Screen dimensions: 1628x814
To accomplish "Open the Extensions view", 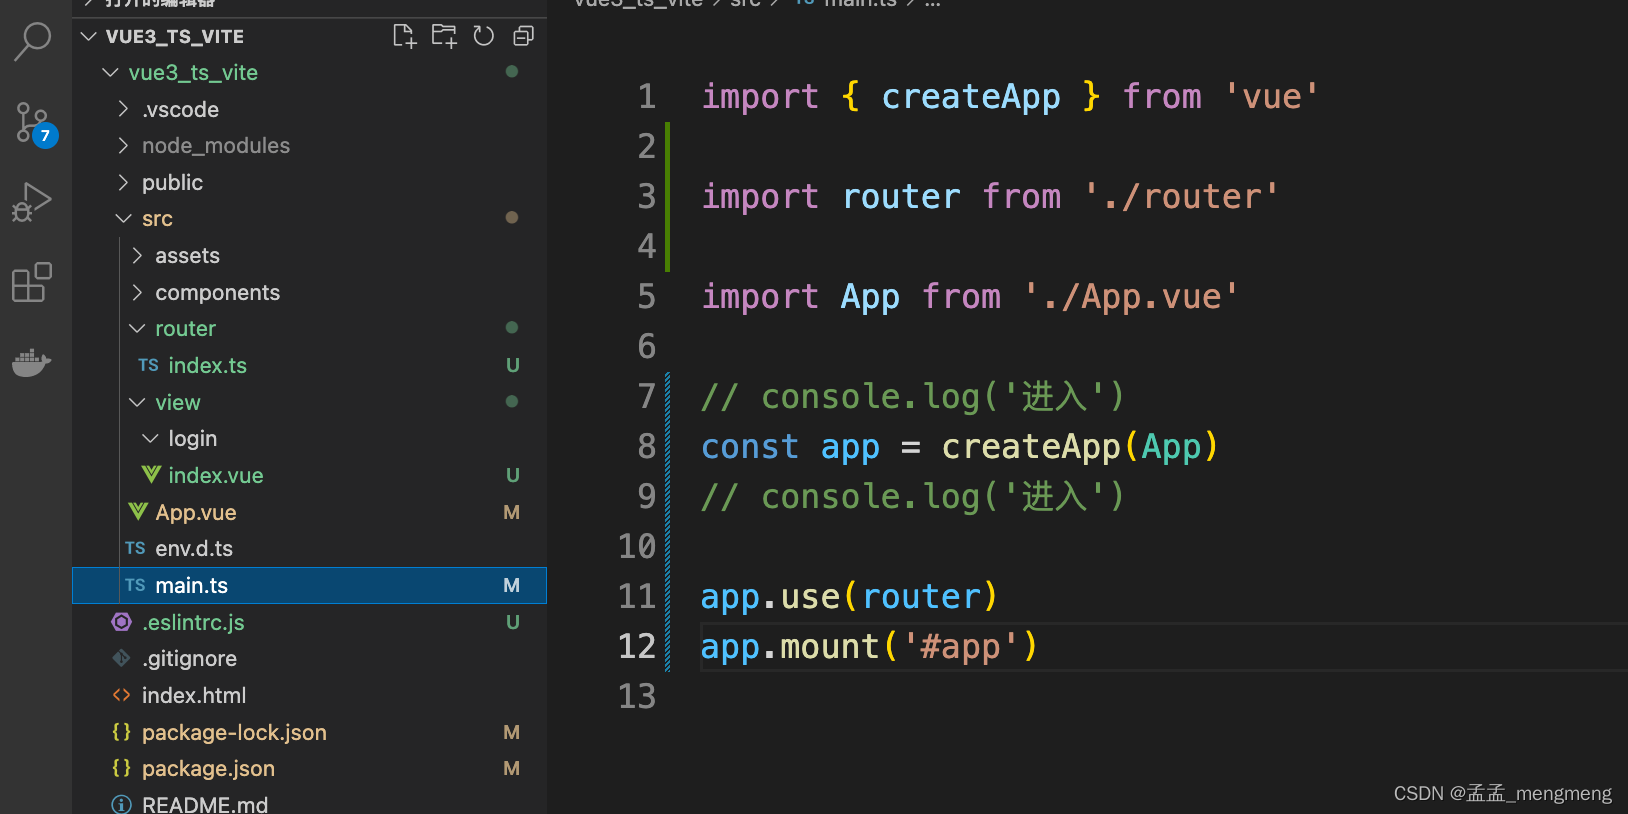I will pyautogui.click(x=33, y=282).
